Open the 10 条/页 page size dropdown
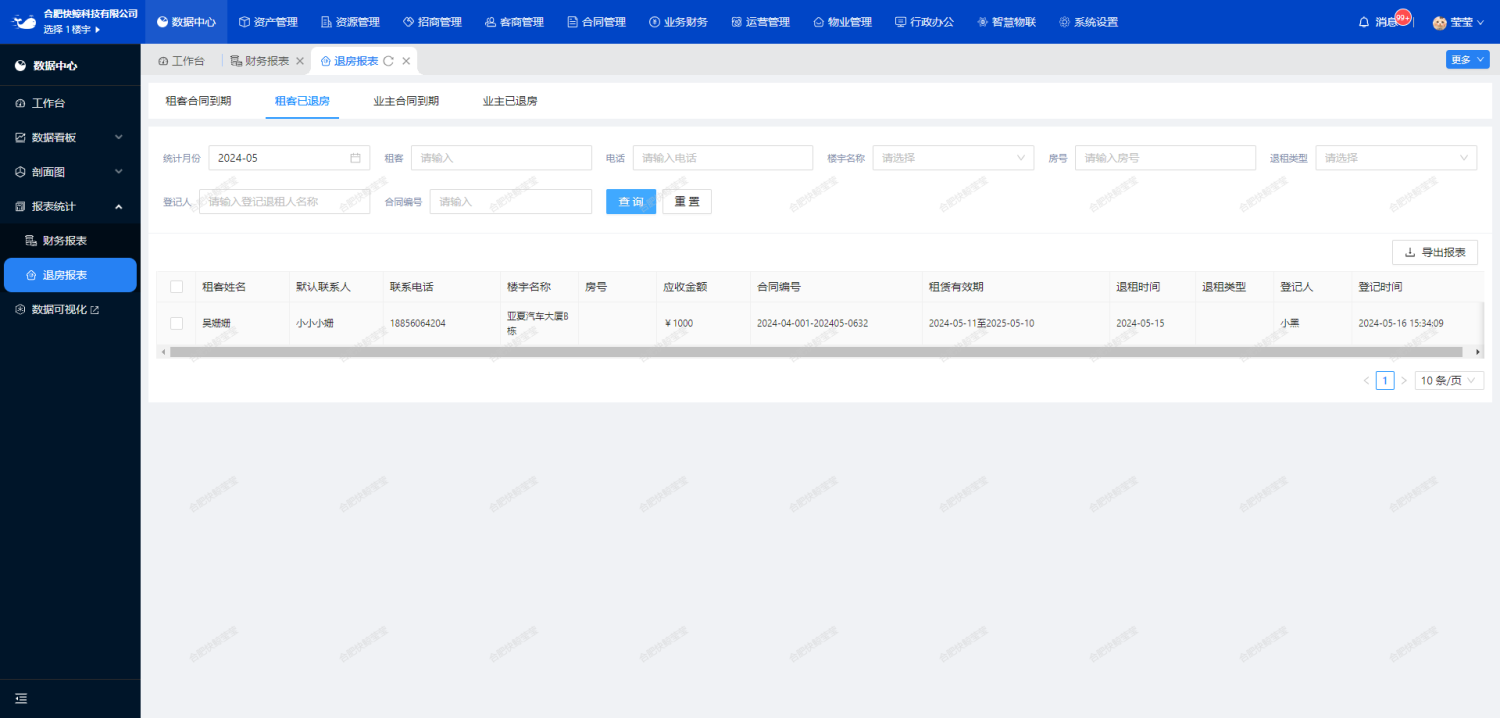This screenshot has height=718, width=1500. tap(1449, 381)
